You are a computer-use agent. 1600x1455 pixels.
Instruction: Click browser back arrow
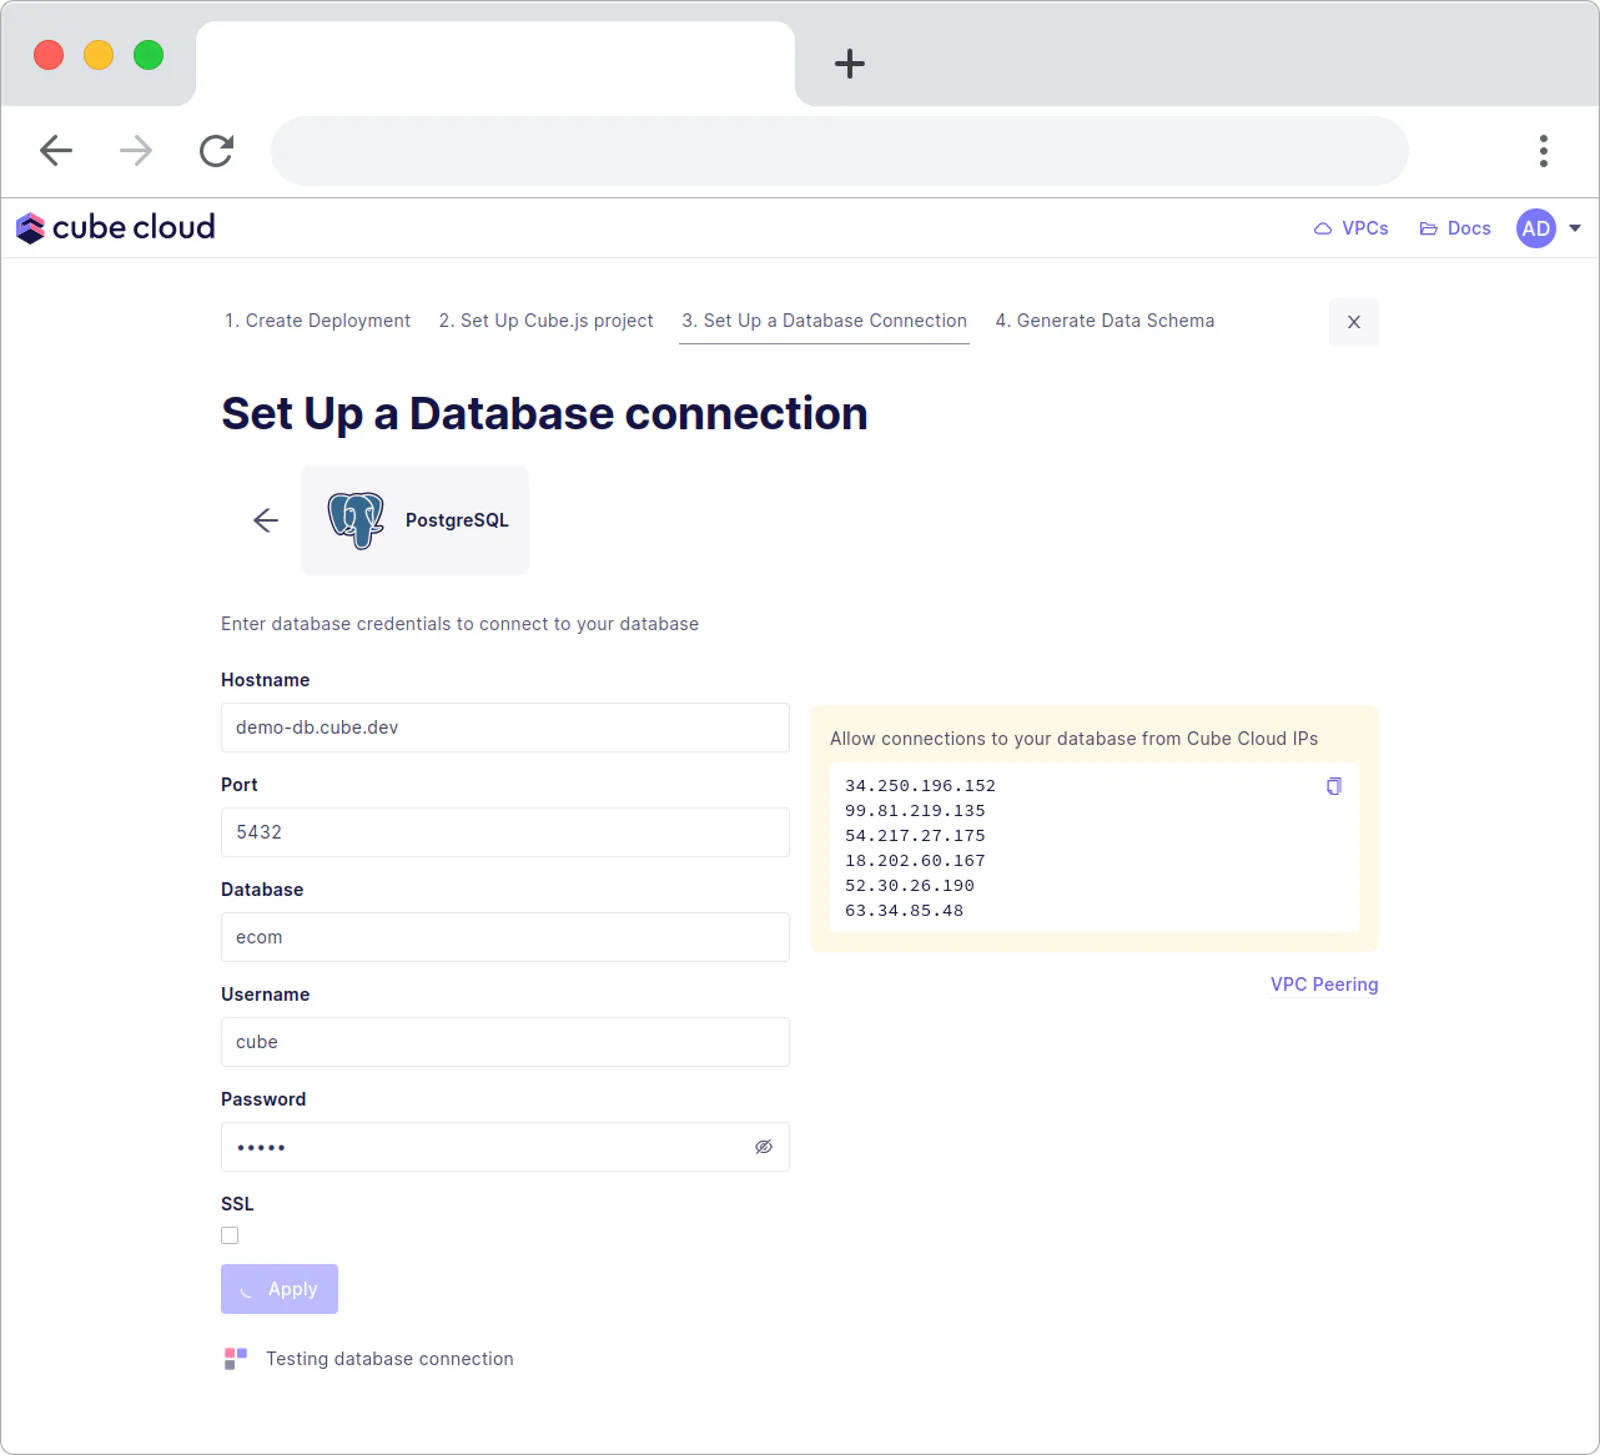coord(56,151)
